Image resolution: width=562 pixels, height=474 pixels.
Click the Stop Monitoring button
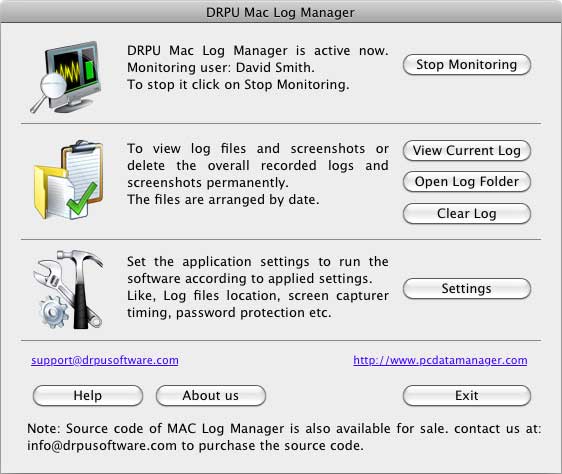click(x=467, y=65)
